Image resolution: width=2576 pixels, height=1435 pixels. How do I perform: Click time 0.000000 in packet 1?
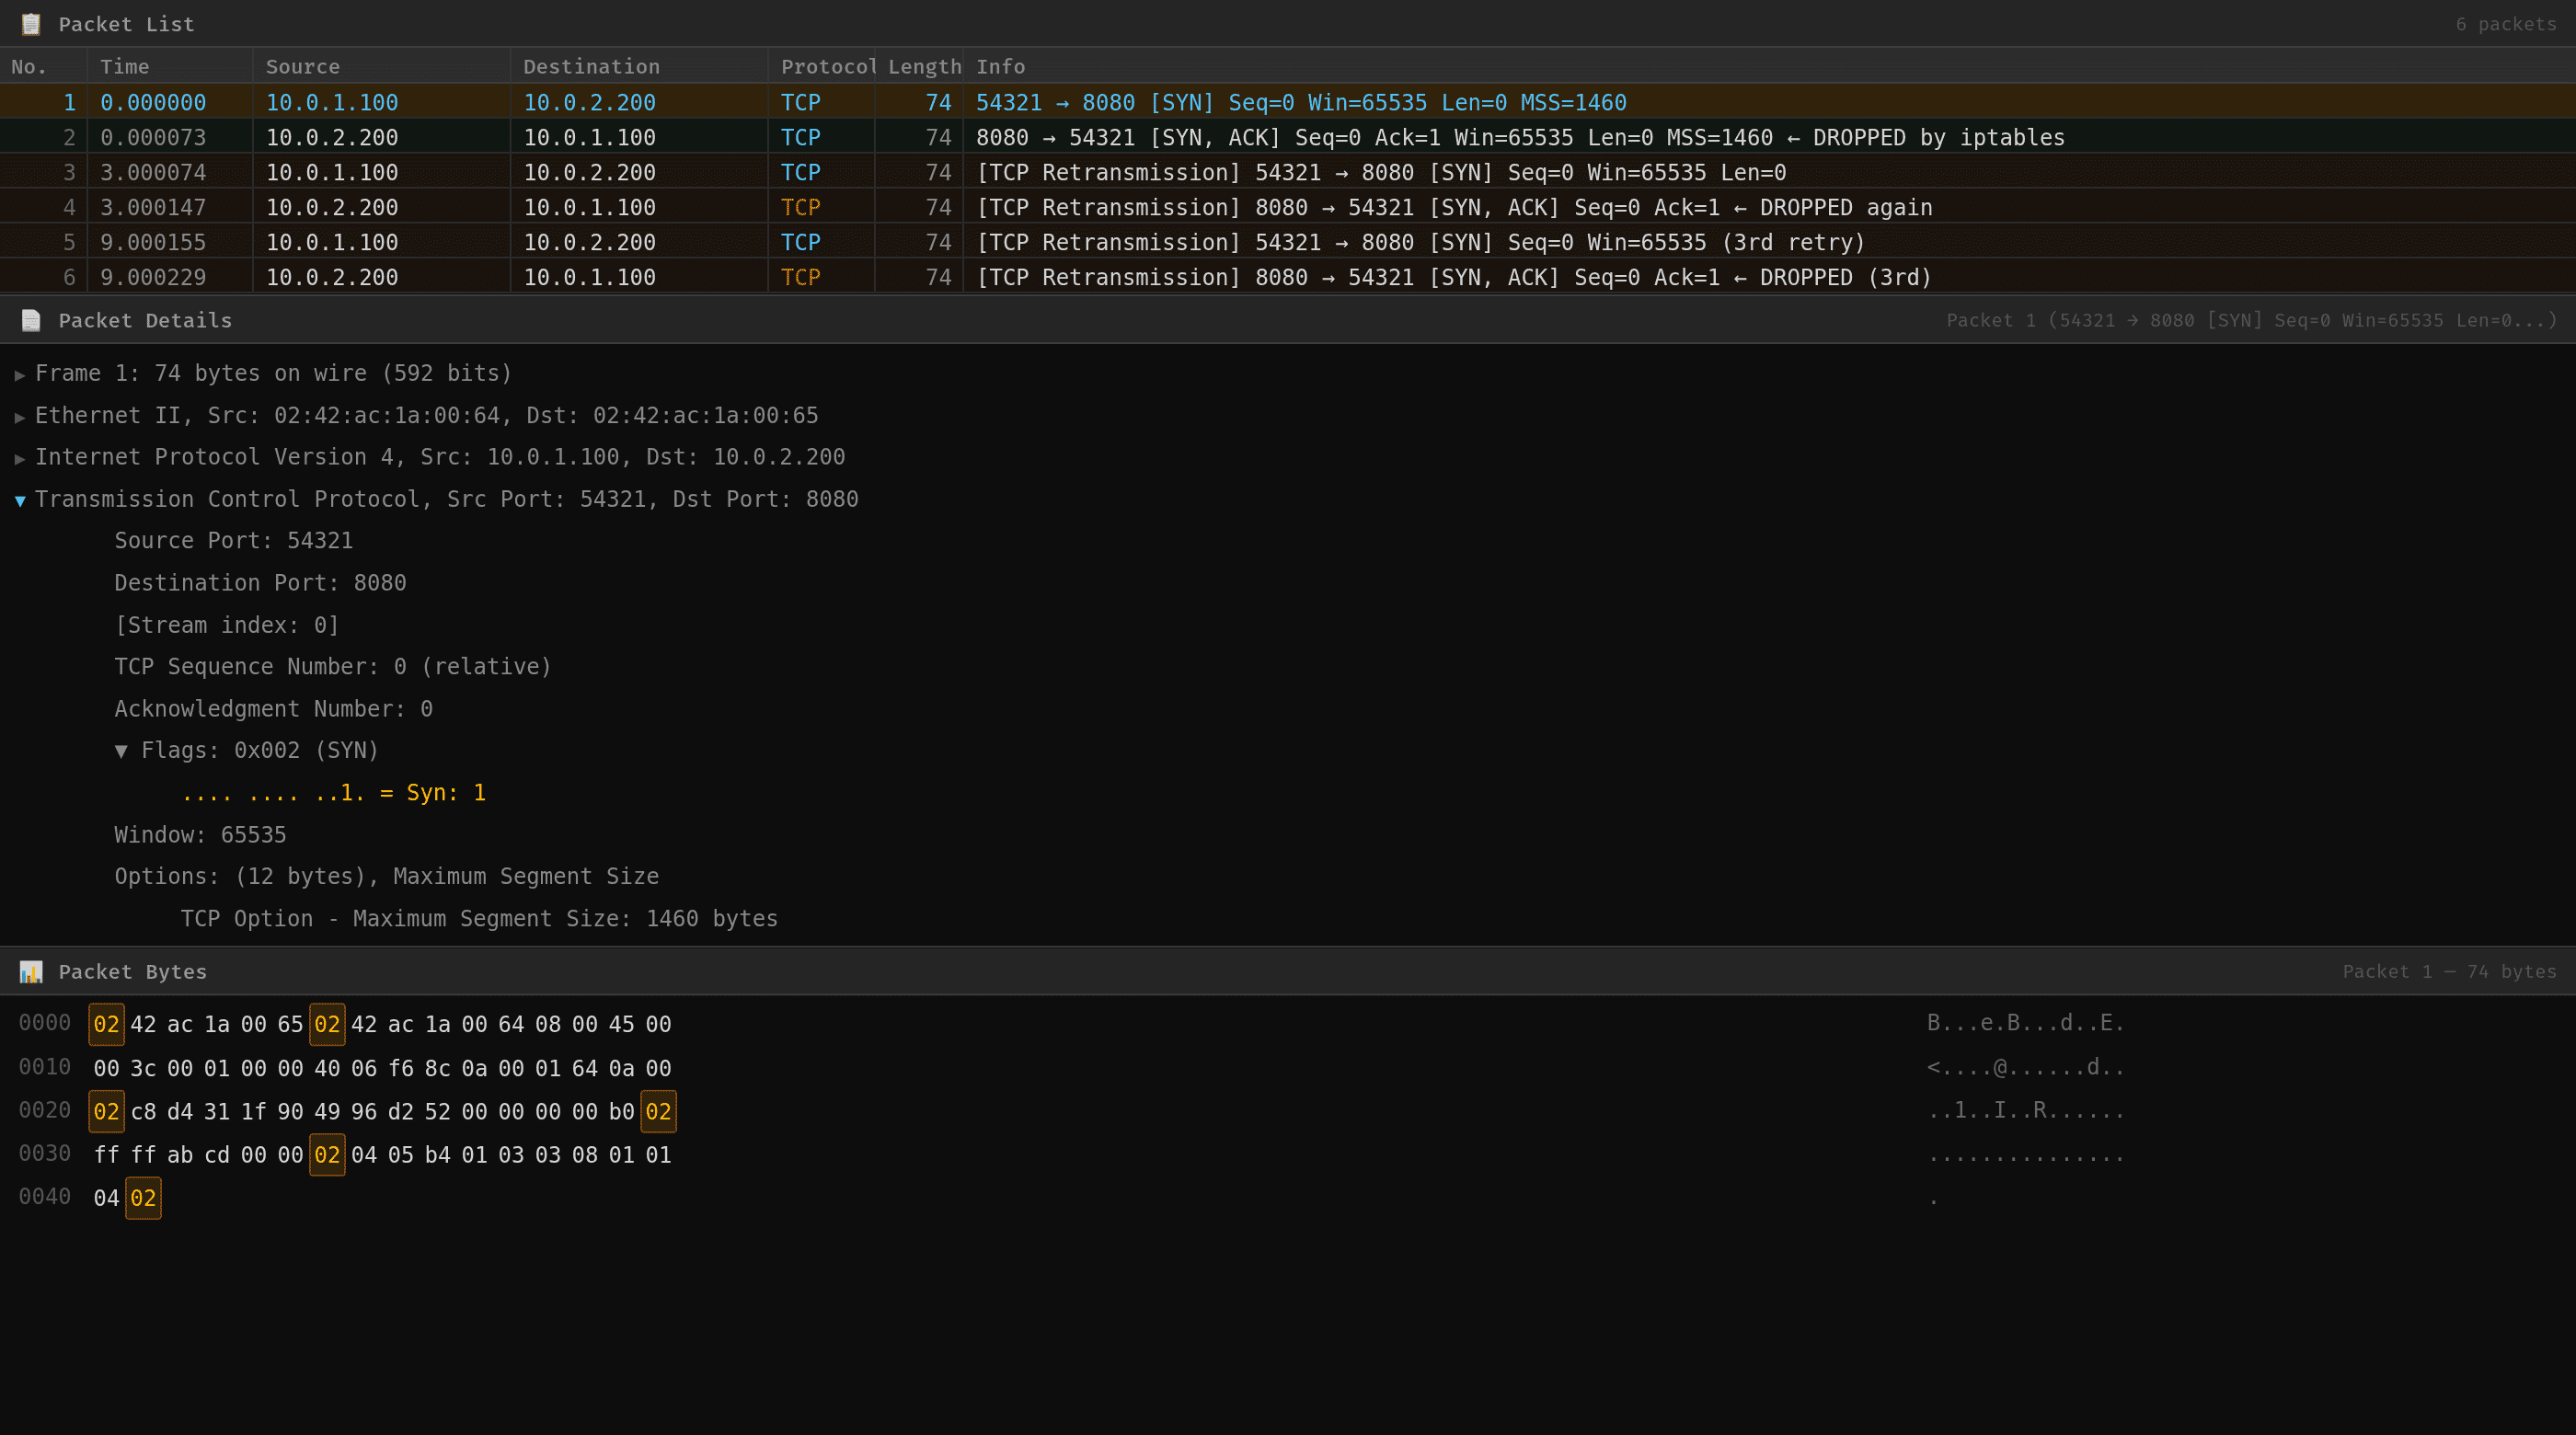click(153, 102)
